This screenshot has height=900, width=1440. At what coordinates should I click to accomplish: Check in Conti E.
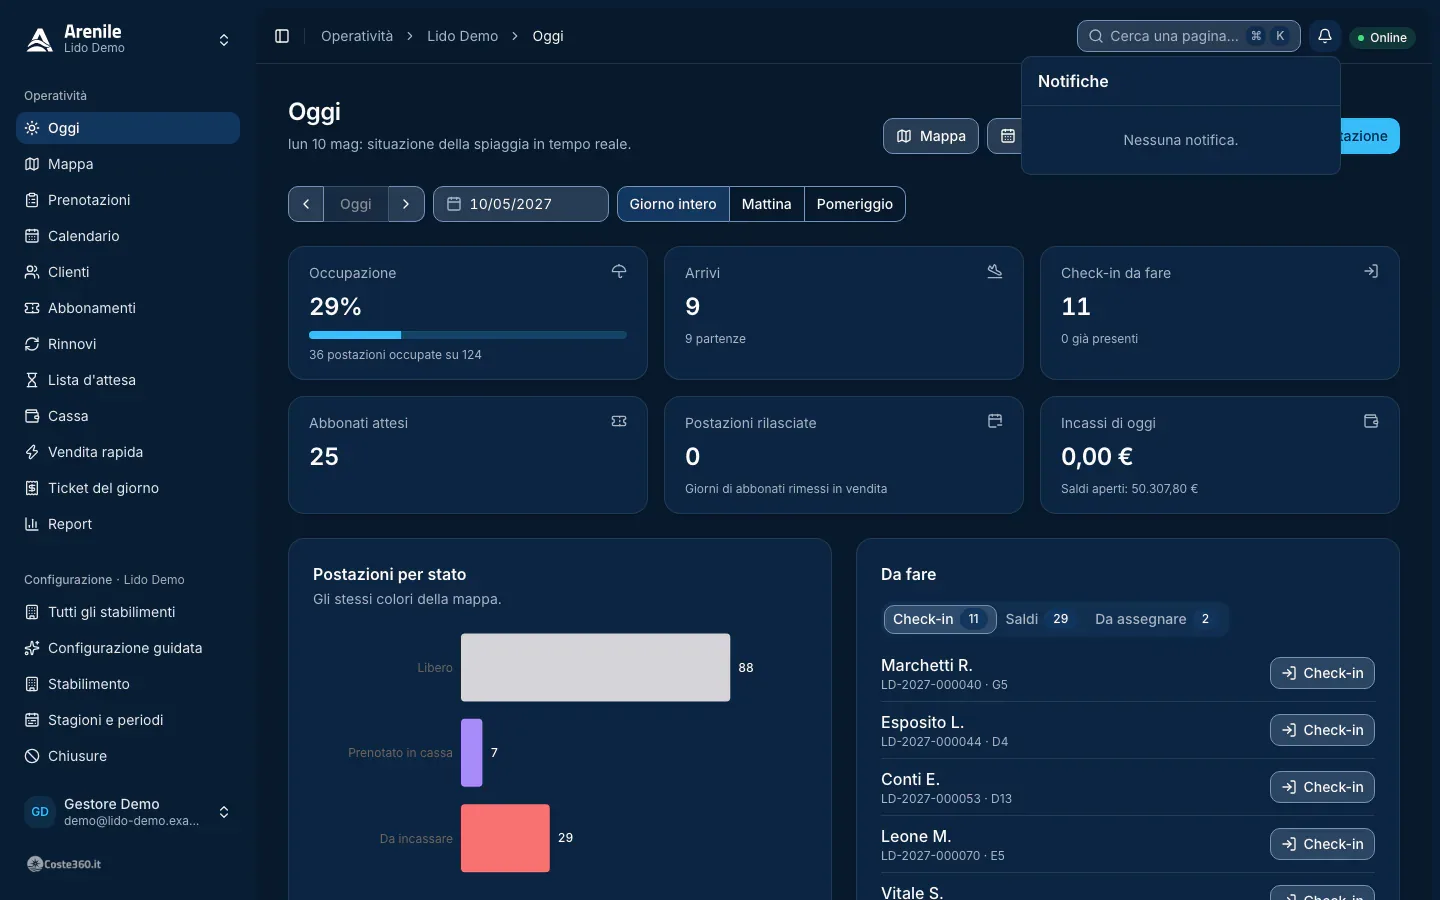click(1322, 787)
